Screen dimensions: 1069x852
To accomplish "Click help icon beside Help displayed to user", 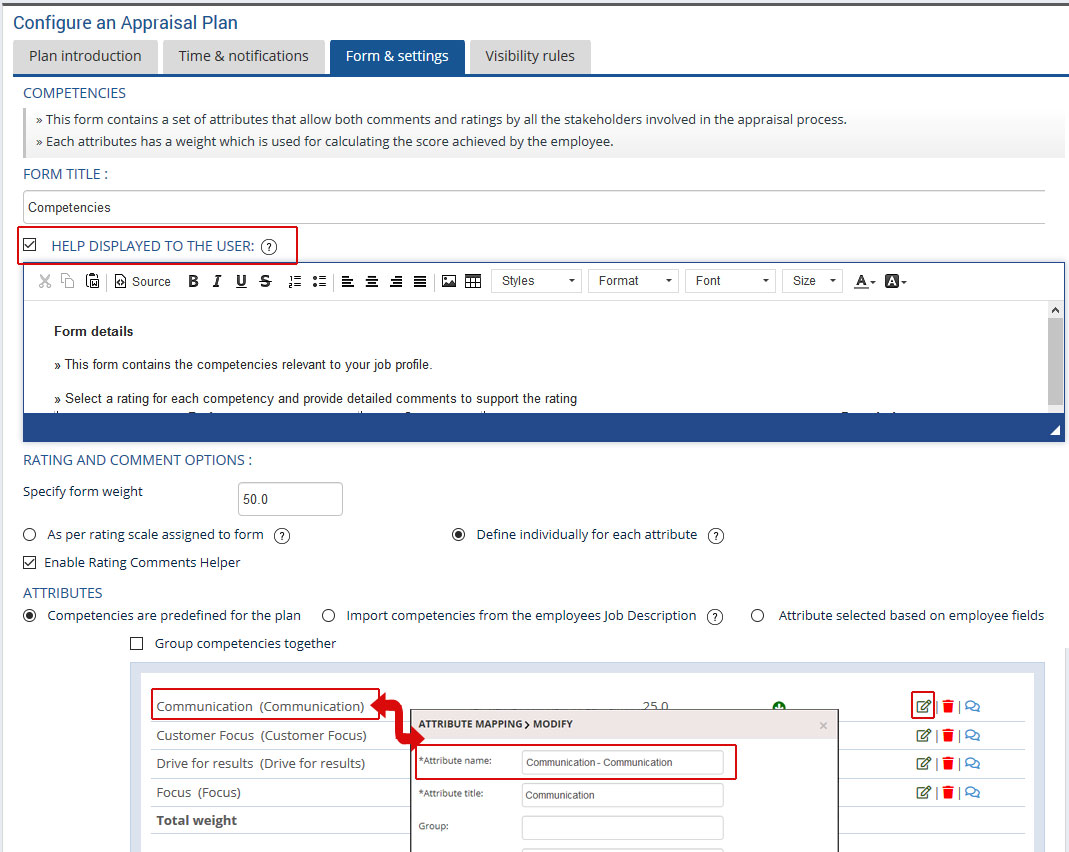I will pos(269,247).
